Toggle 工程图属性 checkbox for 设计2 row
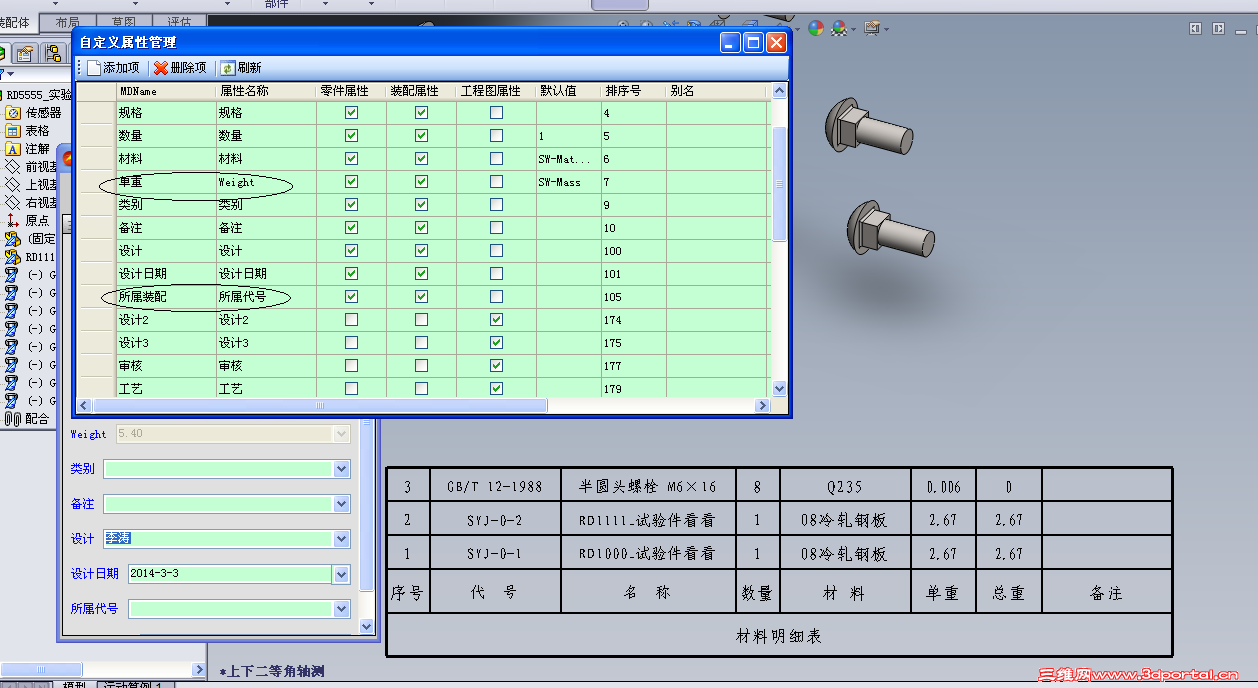Image resolution: width=1258 pixels, height=688 pixels. pyautogui.click(x=496, y=320)
